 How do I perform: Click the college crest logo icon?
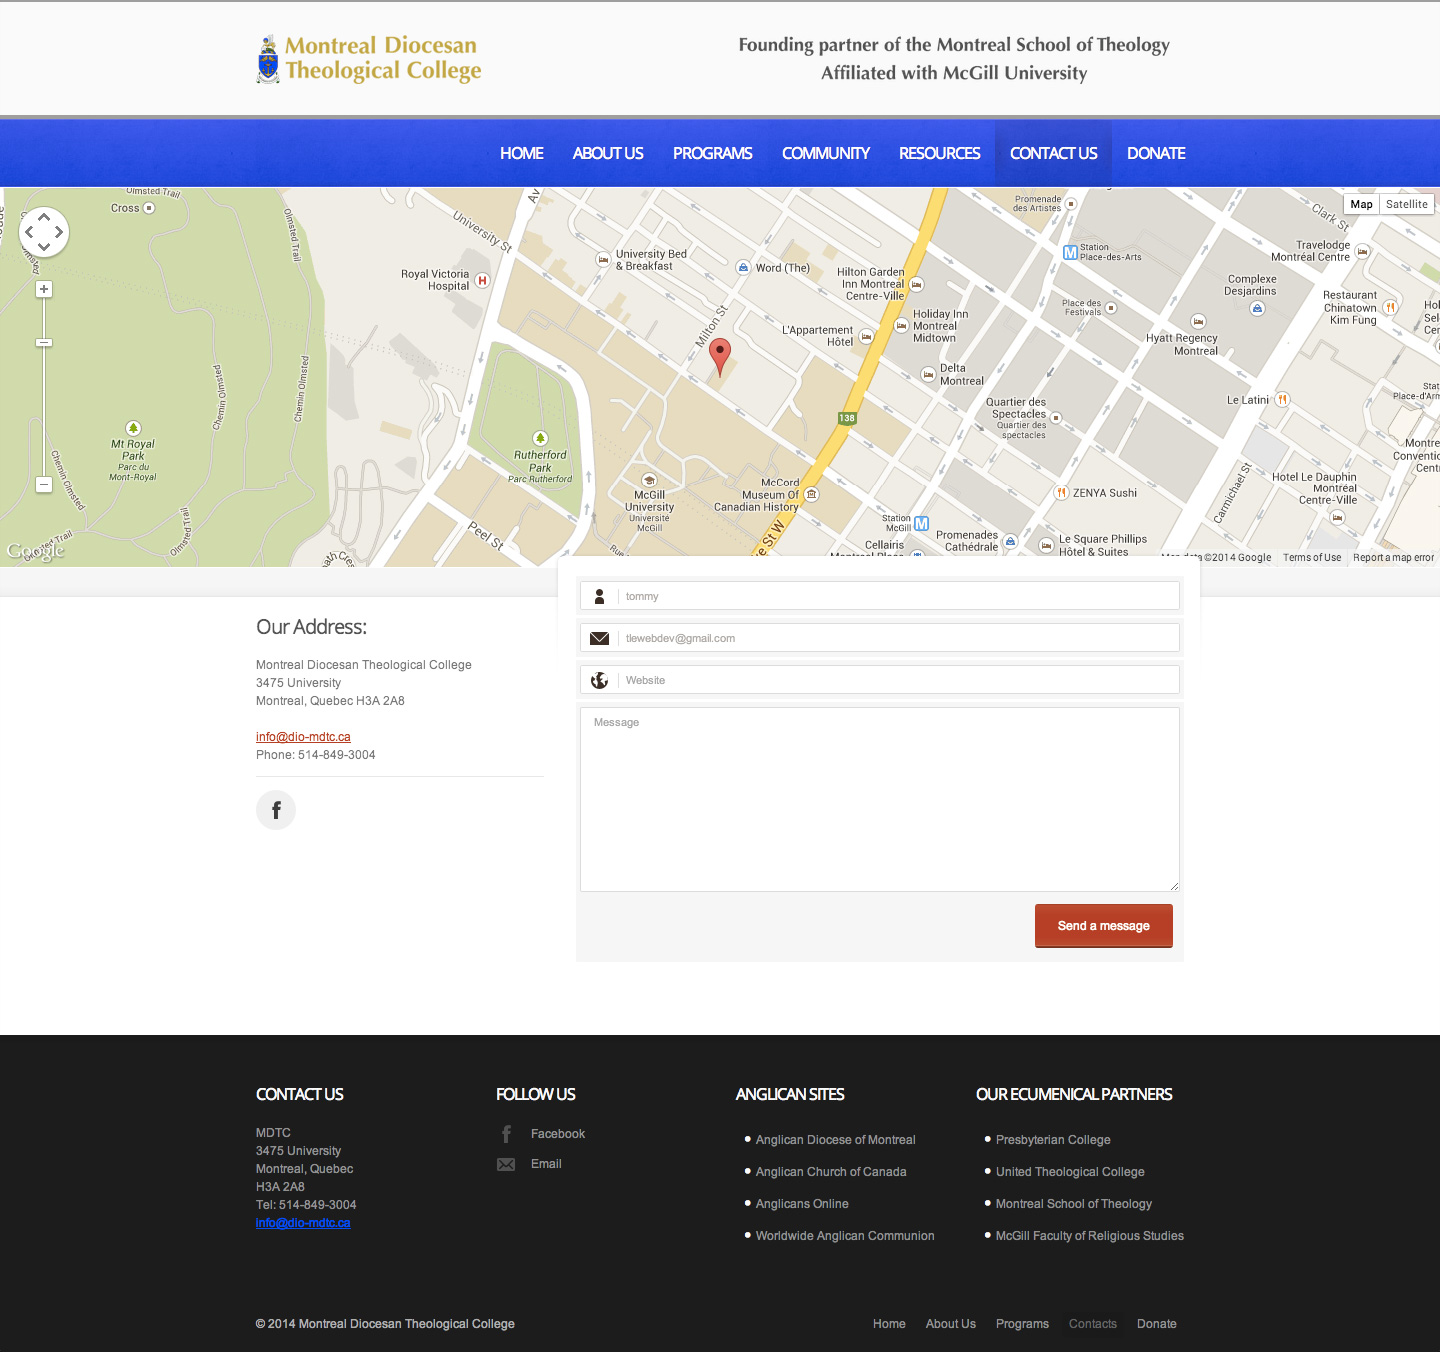(x=268, y=59)
